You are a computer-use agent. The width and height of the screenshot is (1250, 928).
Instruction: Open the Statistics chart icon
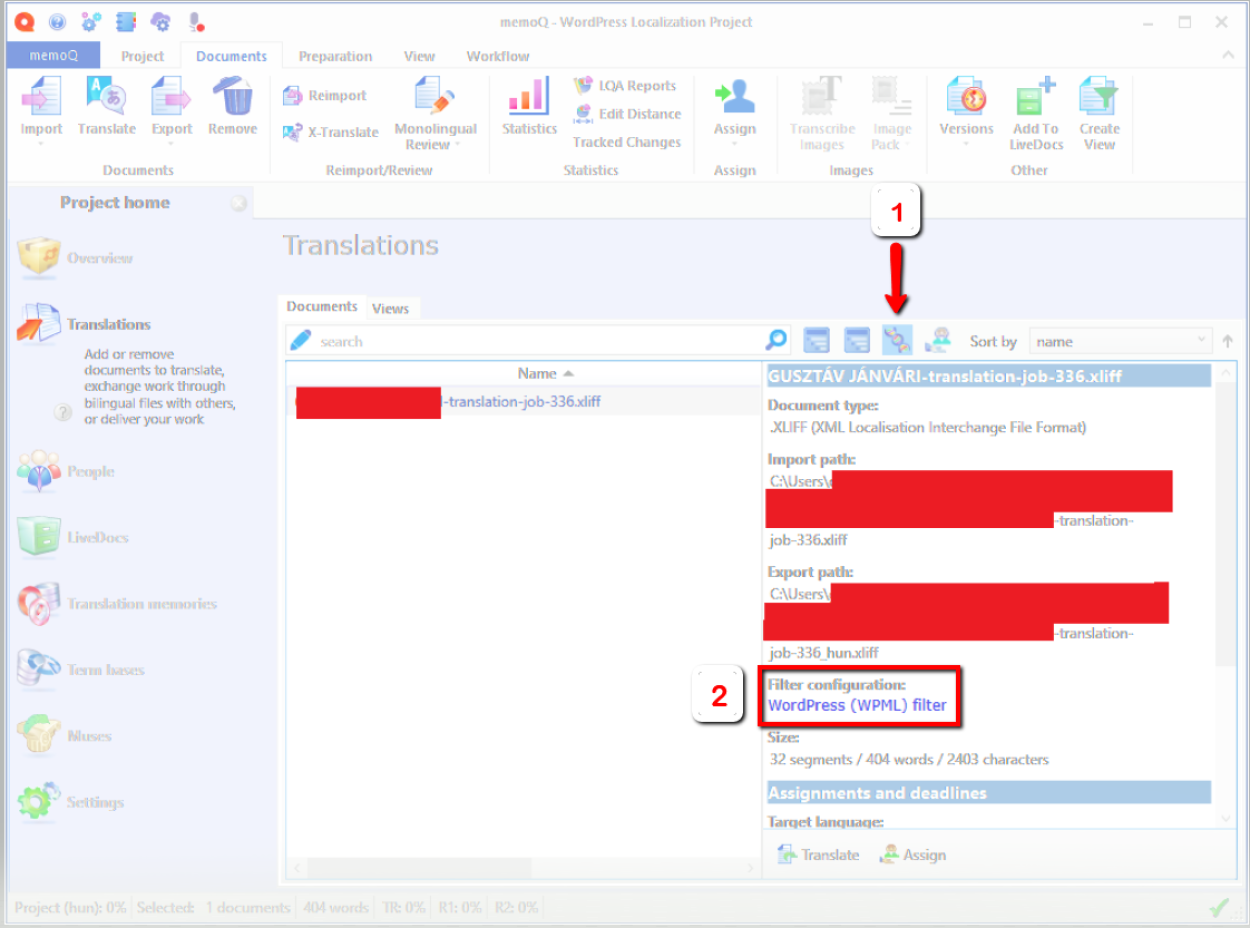coord(529,98)
